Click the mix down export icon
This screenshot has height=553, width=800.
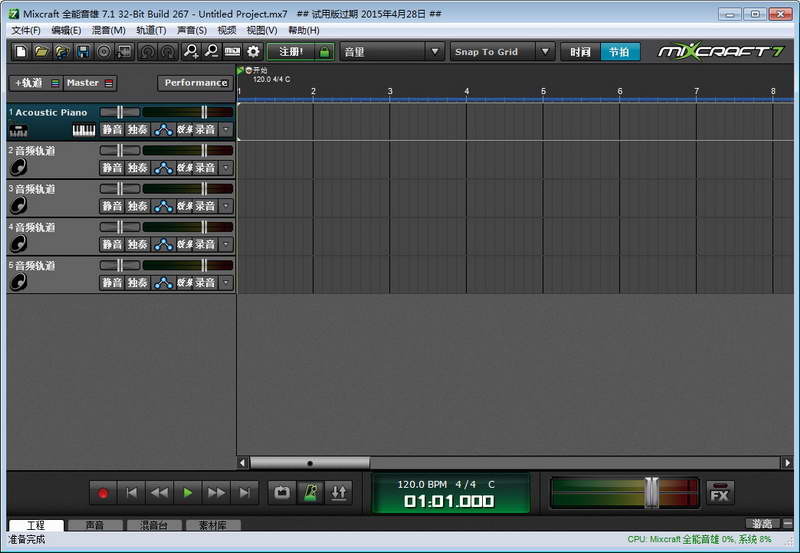click(x=124, y=52)
